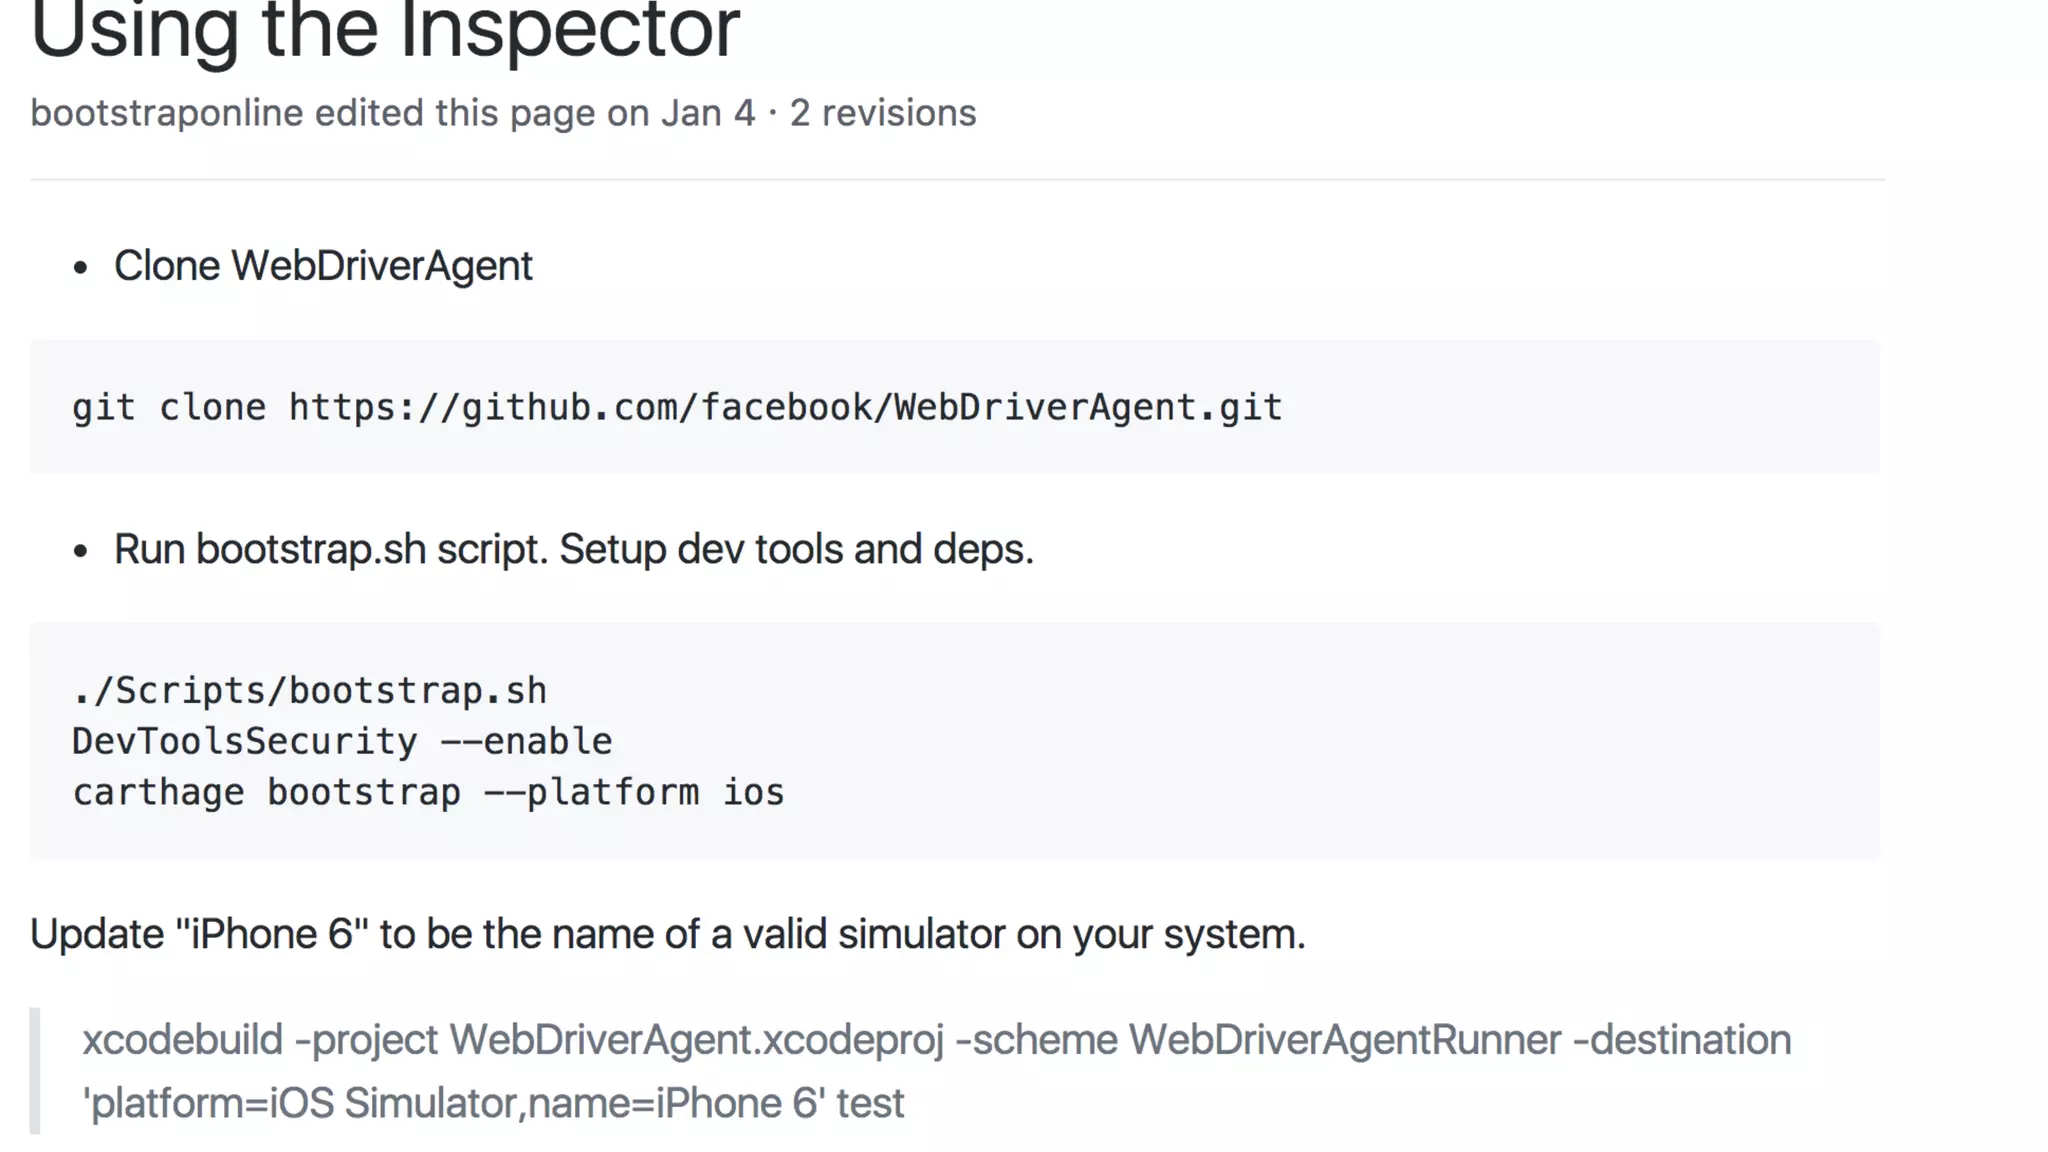Click the "'platform=iOS Simulator,name=iPhone 6' test" line

(493, 1104)
